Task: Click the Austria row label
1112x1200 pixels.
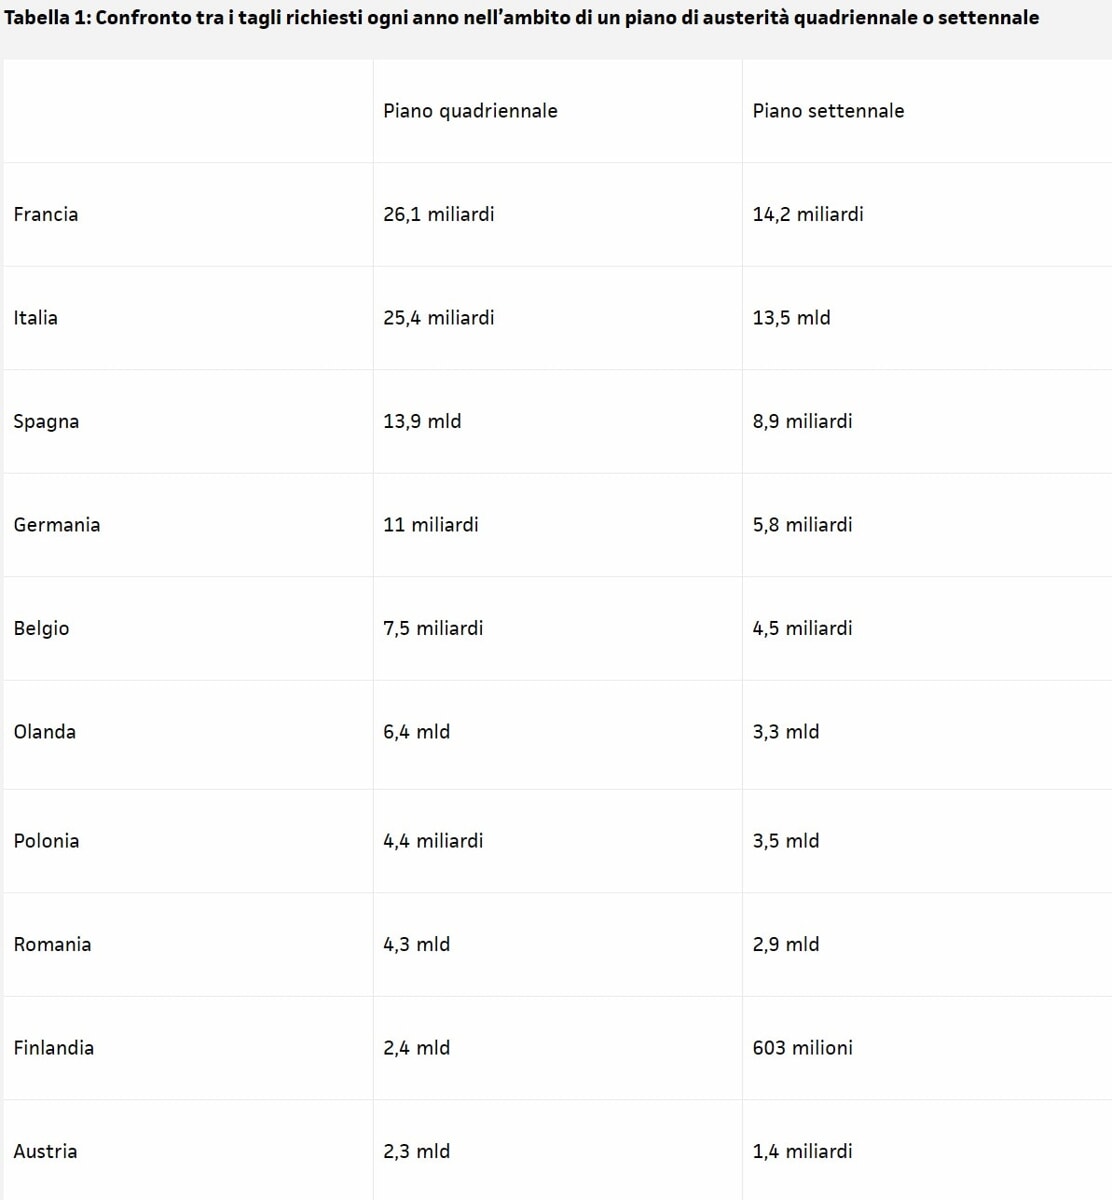Action: click(46, 1151)
